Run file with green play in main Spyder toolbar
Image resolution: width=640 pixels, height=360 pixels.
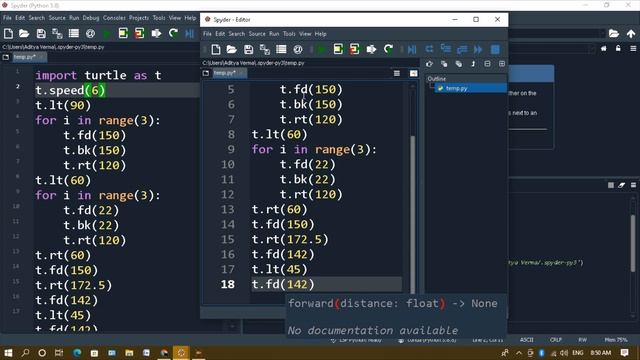point(107,33)
